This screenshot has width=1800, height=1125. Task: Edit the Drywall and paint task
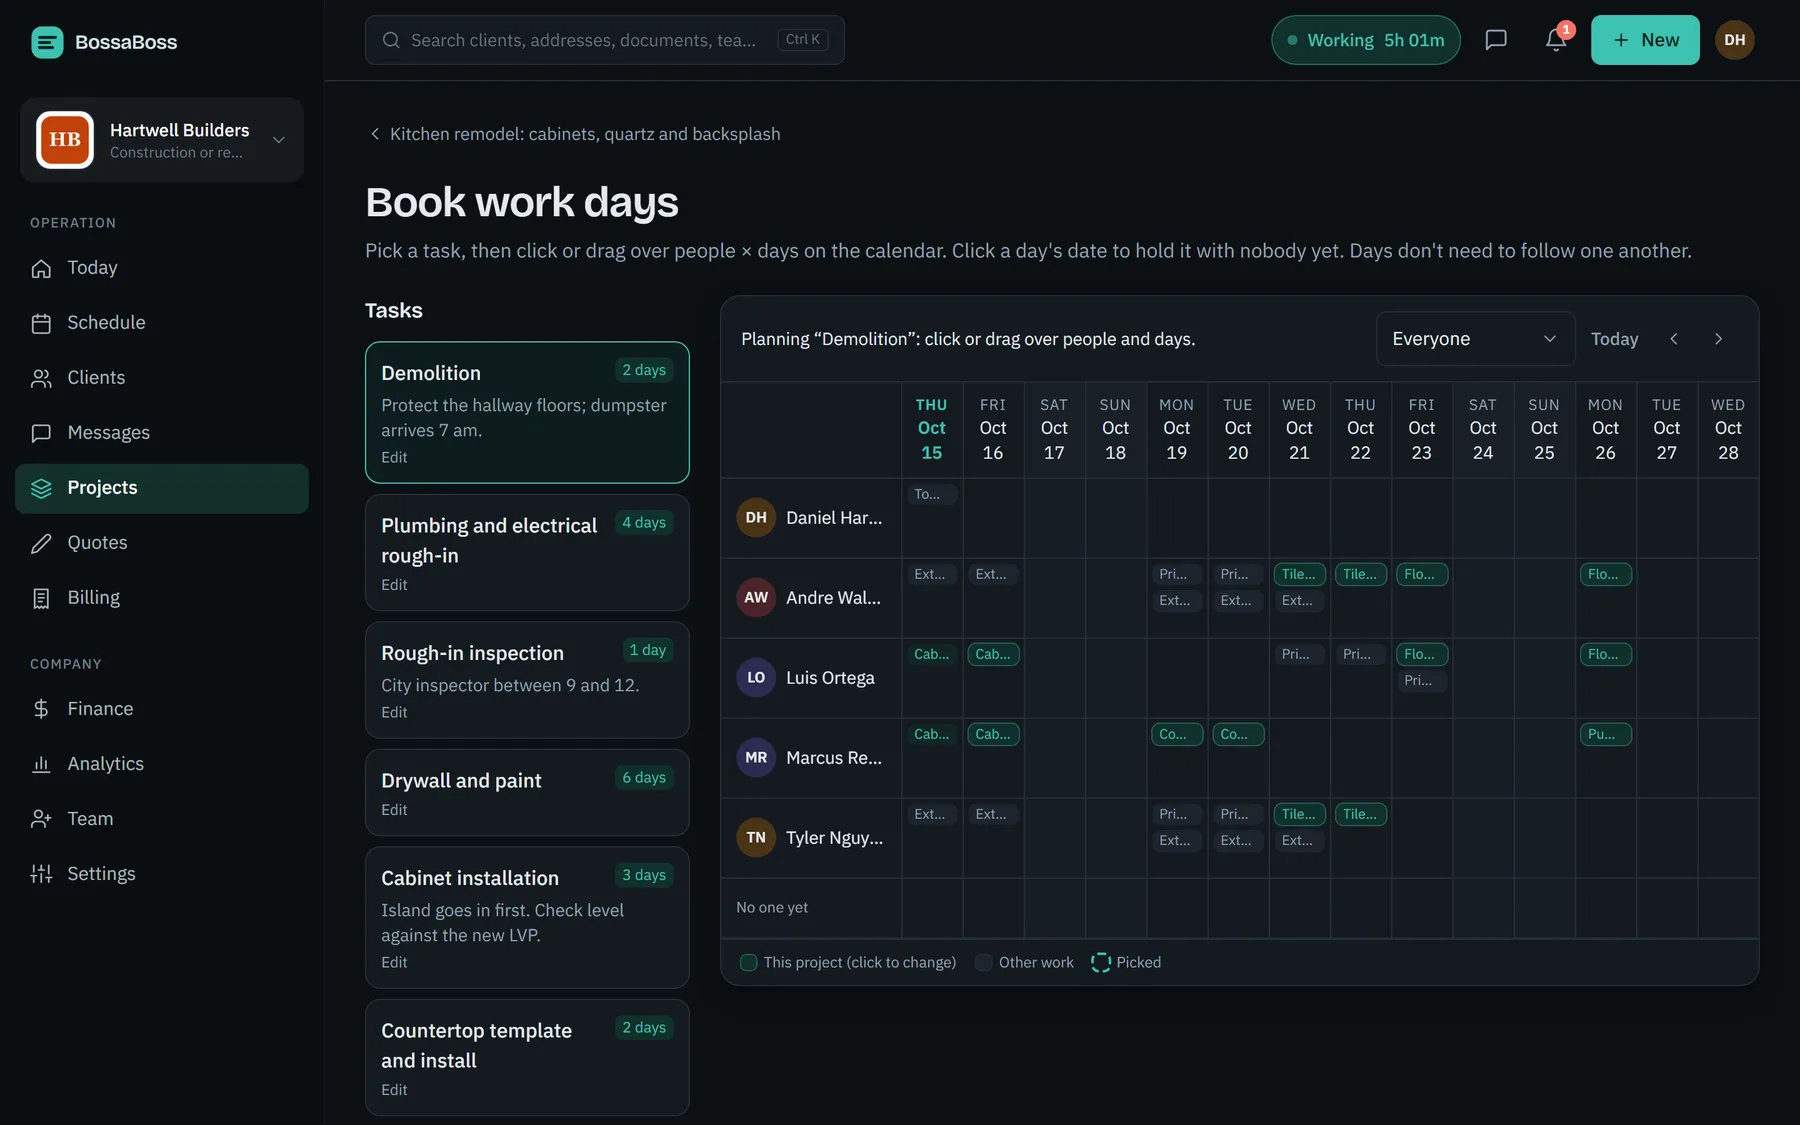(x=394, y=810)
